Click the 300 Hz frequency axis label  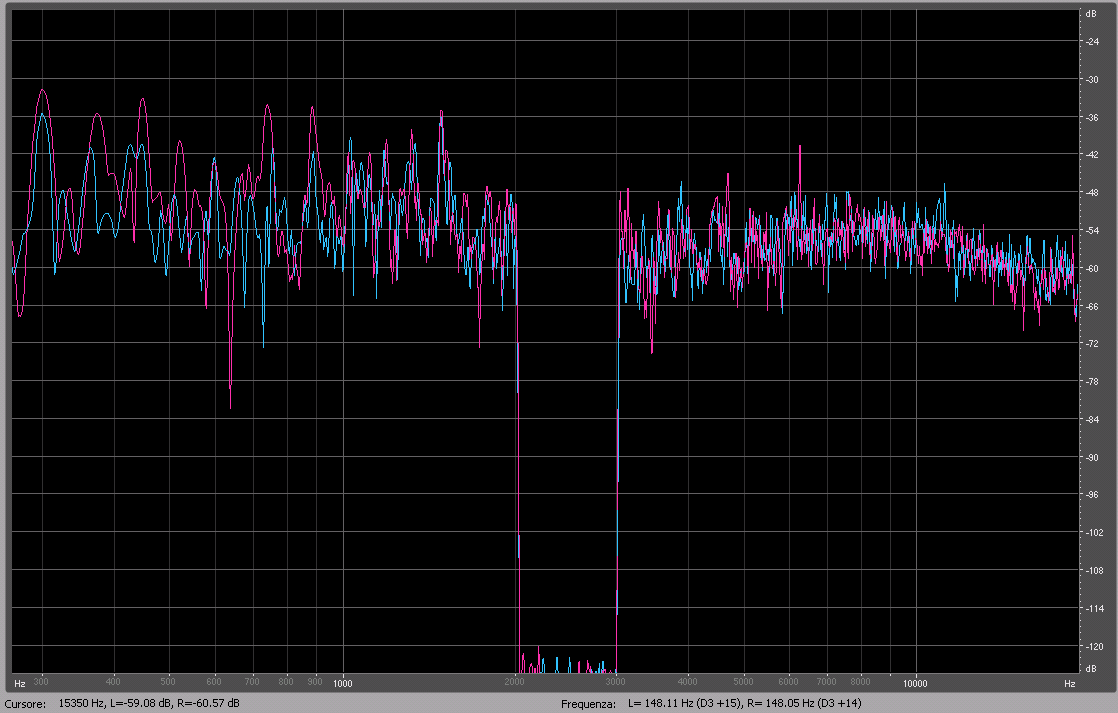[41, 682]
